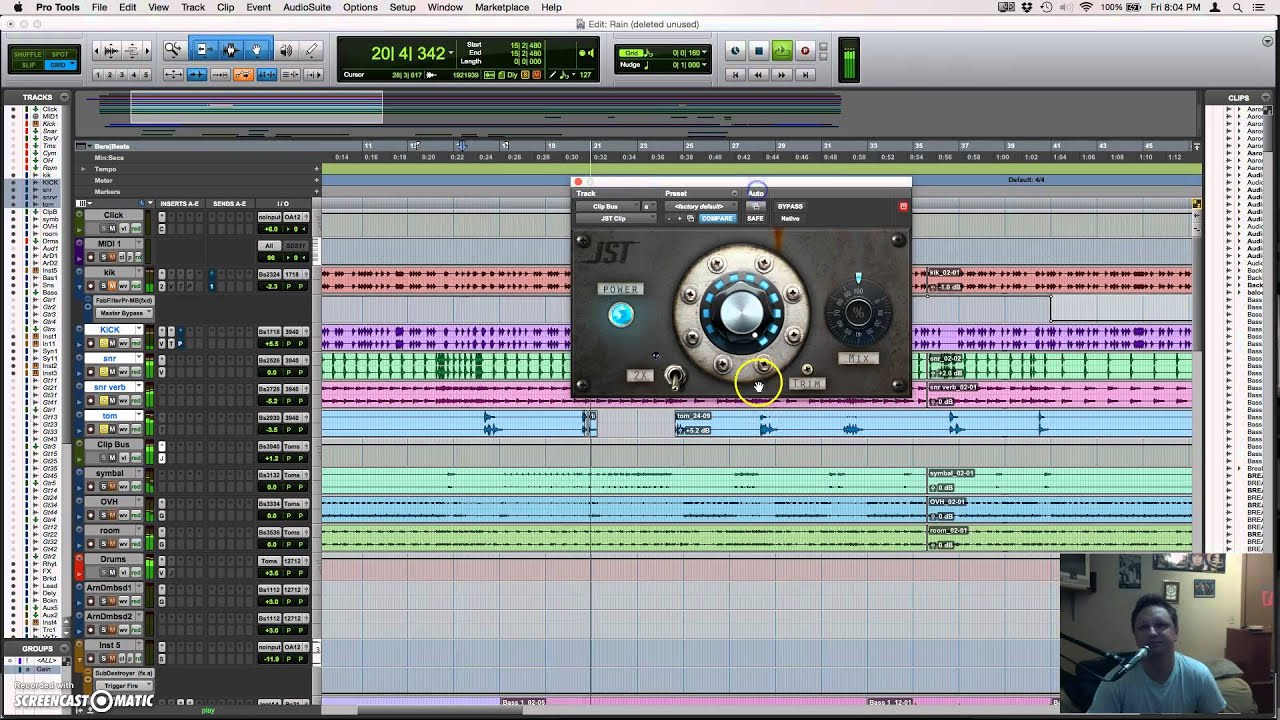
Task: Click the Inst 5 track name
Action: click(x=109, y=646)
